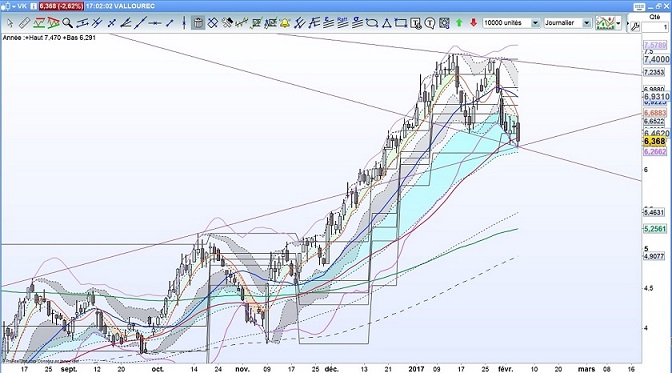Click the info icon beside VK
Viewport: 672px width, 373px height.
click(33, 6)
